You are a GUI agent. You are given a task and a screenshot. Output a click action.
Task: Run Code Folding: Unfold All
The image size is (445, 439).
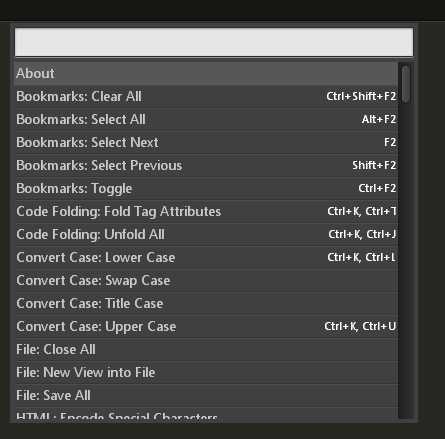coord(206,234)
